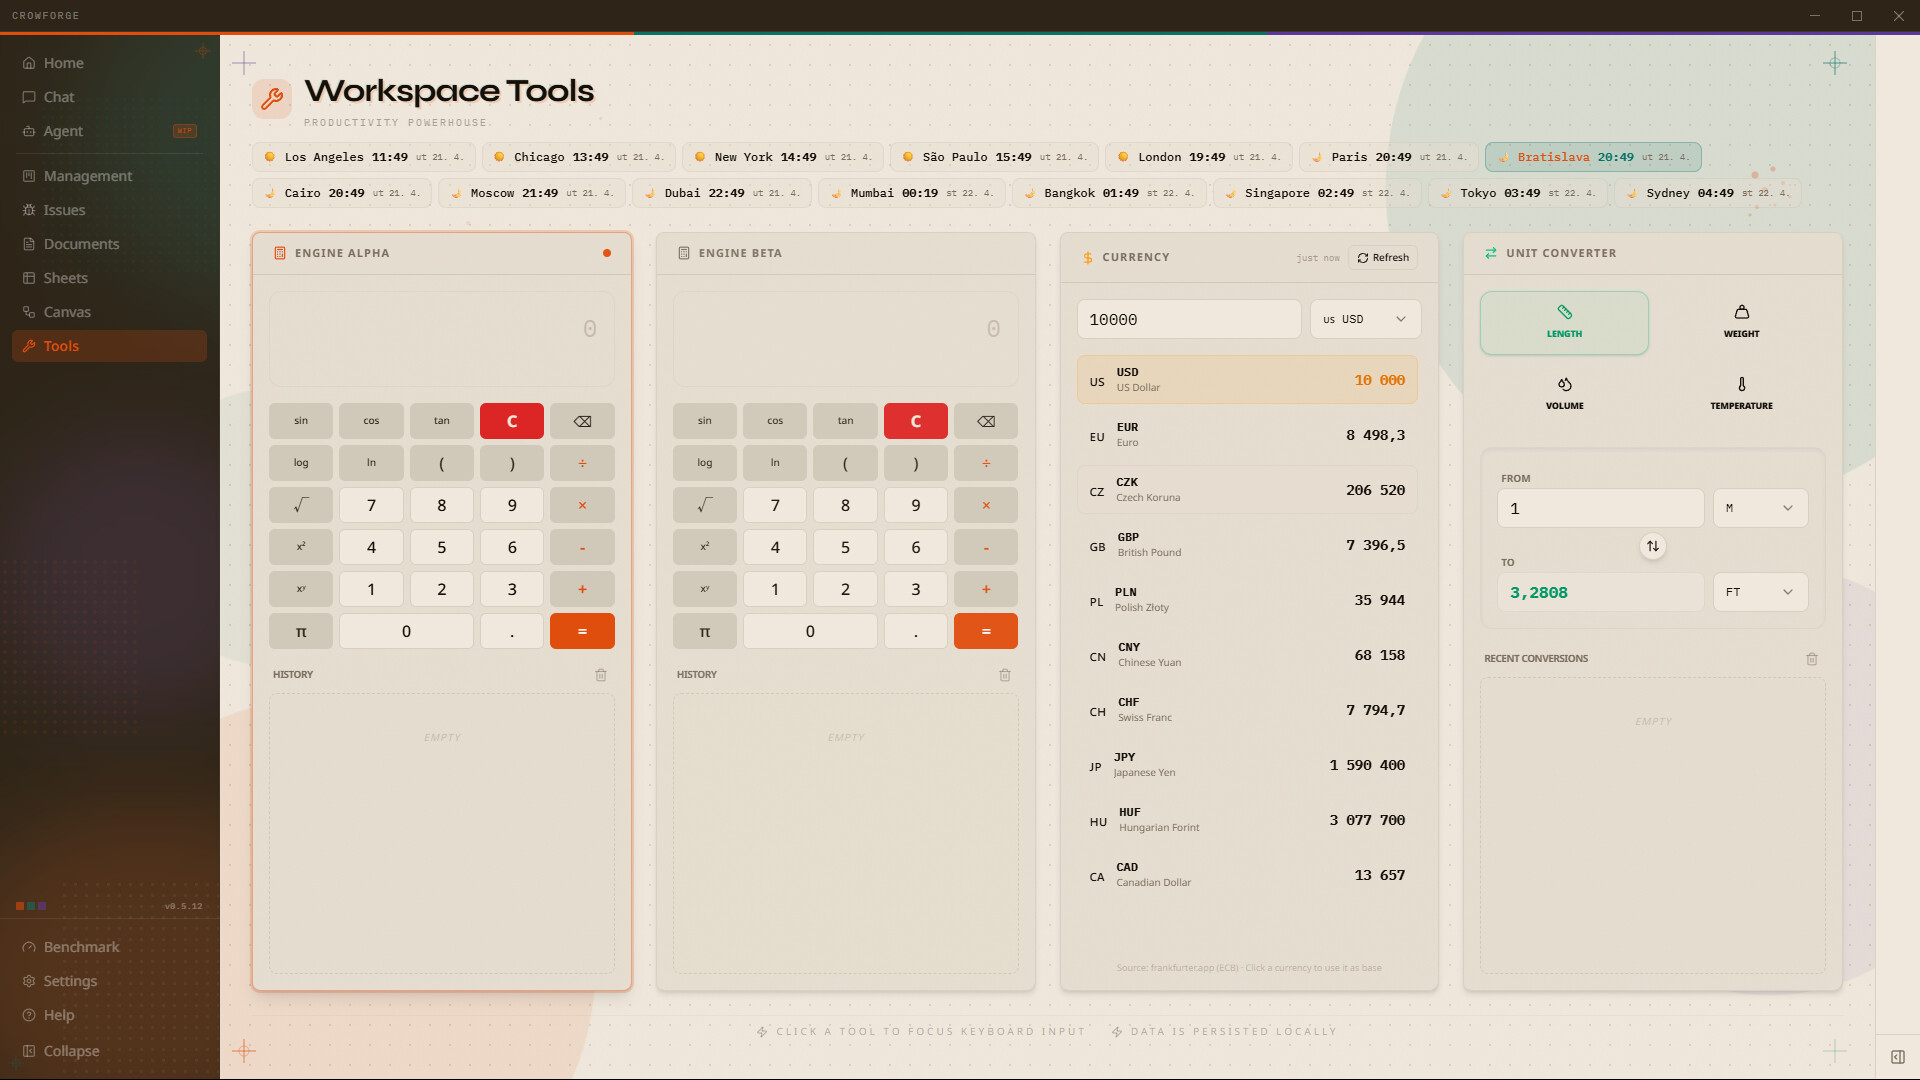Viewport: 1920px width, 1080px height.
Task: Click the Engine Beta calculator icon
Action: [684, 253]
